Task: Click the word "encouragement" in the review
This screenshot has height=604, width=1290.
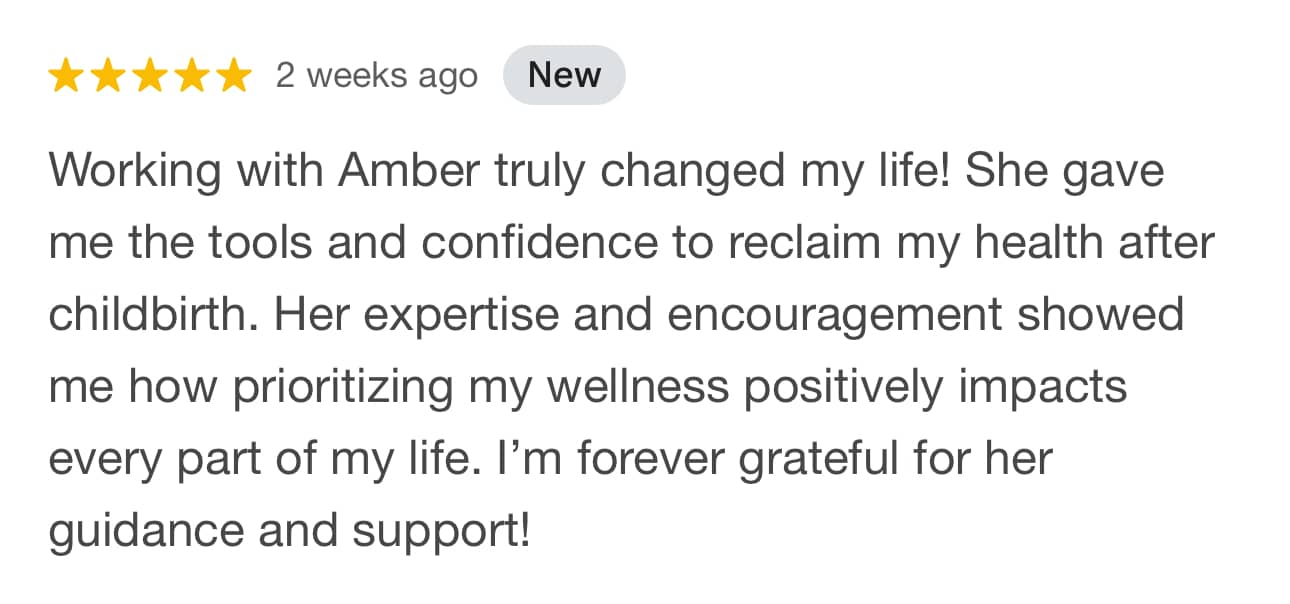Action: click(x=835, y=316)
